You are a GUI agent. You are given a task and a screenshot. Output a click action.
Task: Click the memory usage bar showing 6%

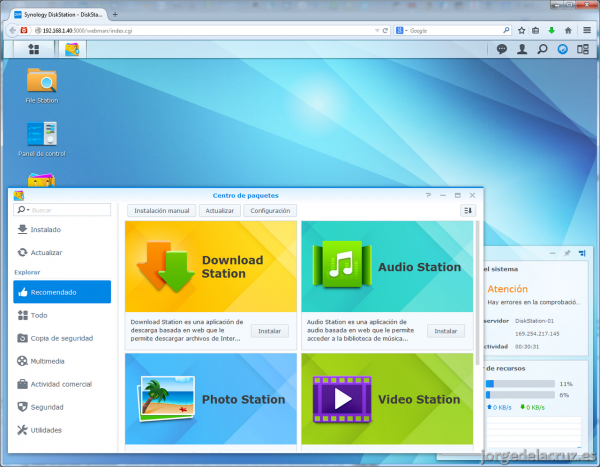(520, 395)
